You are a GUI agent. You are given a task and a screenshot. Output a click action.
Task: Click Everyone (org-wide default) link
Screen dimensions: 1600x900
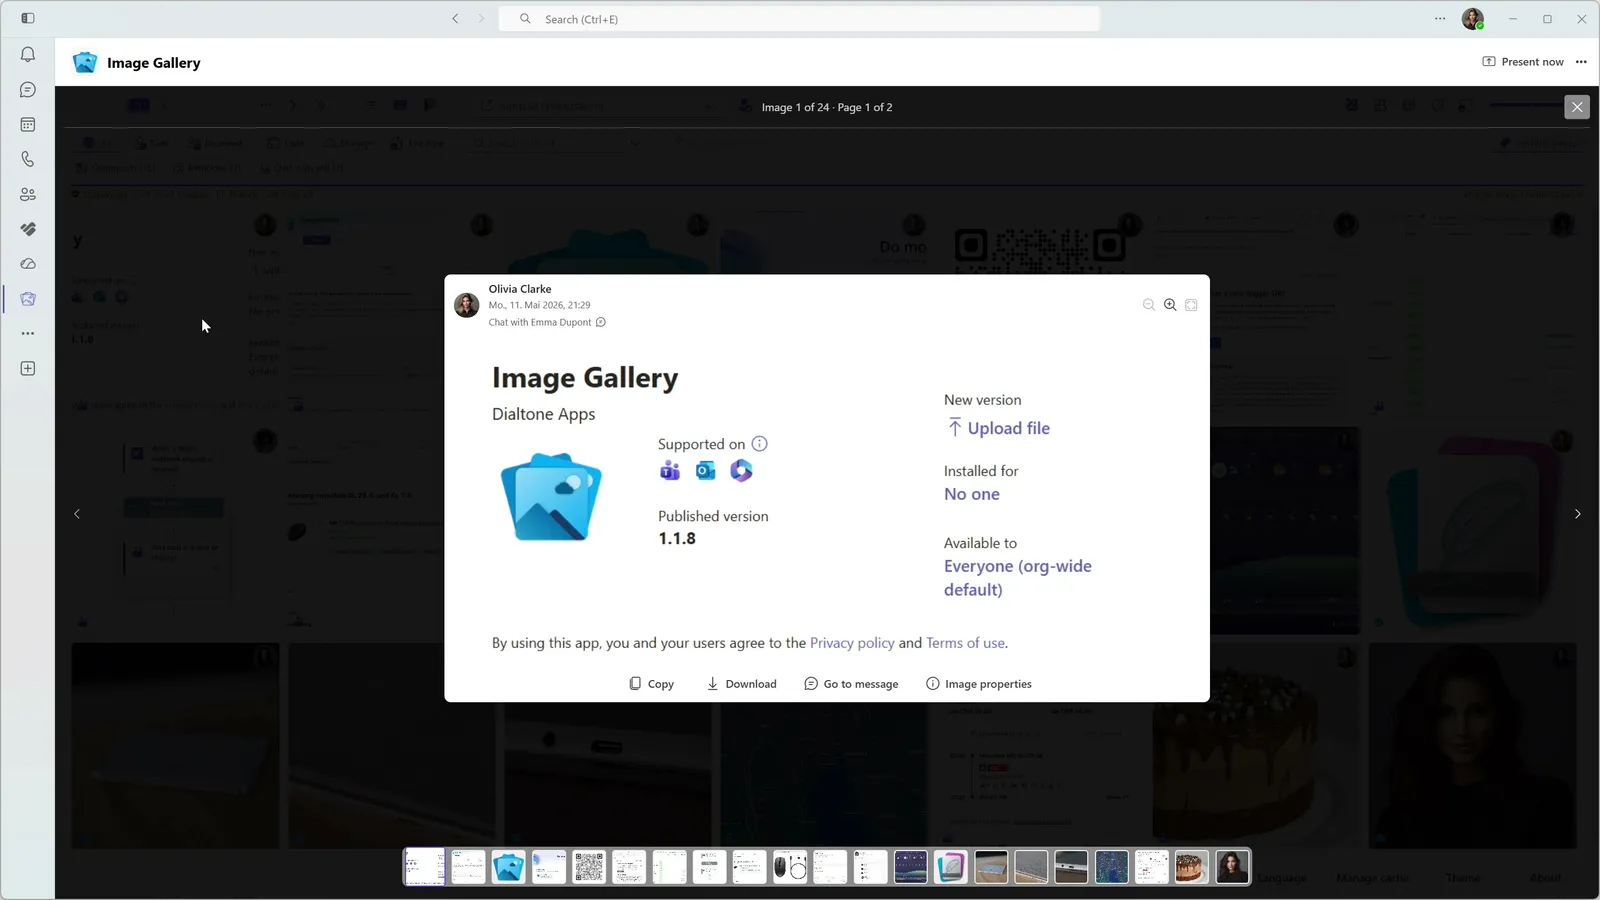(x=1018, y=578)
